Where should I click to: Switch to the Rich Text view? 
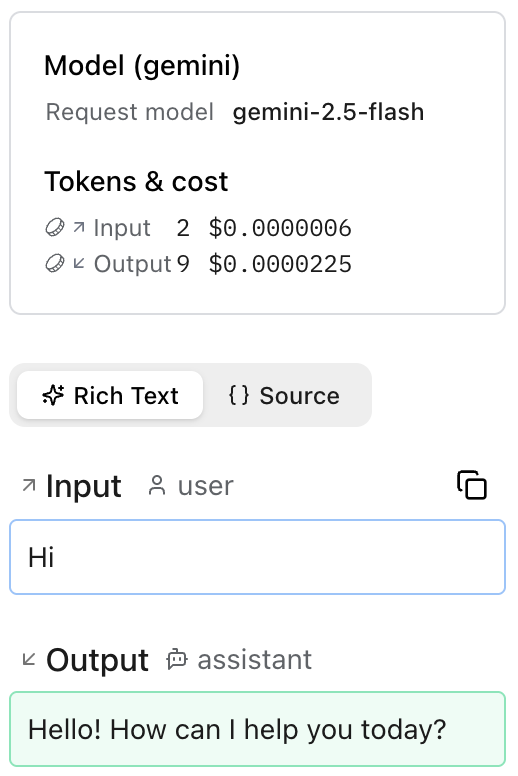pyautogui.click(x=110, y=395)
